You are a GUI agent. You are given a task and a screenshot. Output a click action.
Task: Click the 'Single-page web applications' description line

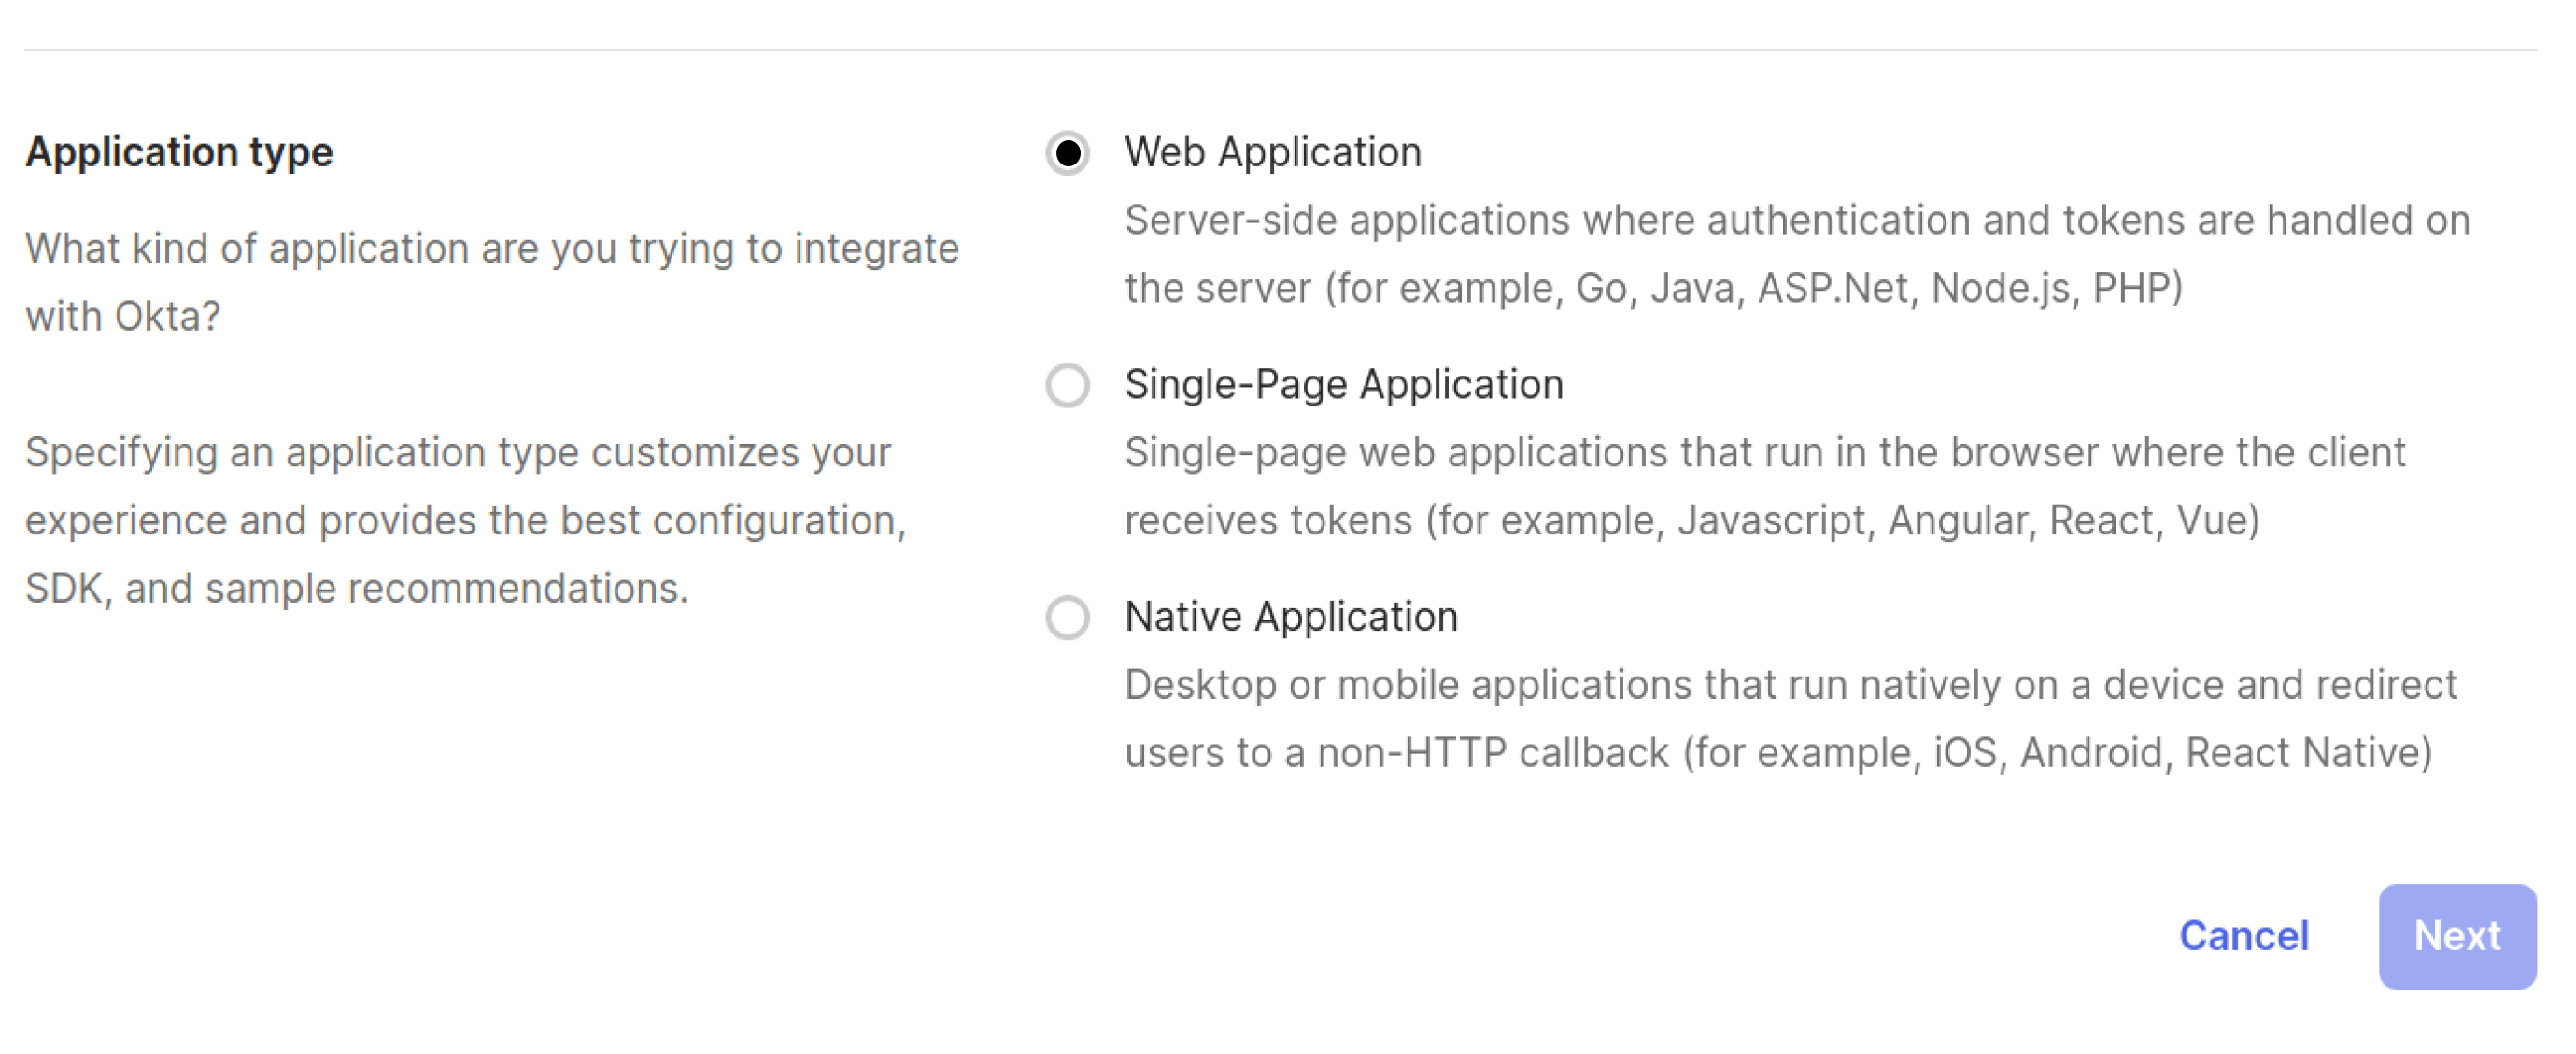point(1764,453)
